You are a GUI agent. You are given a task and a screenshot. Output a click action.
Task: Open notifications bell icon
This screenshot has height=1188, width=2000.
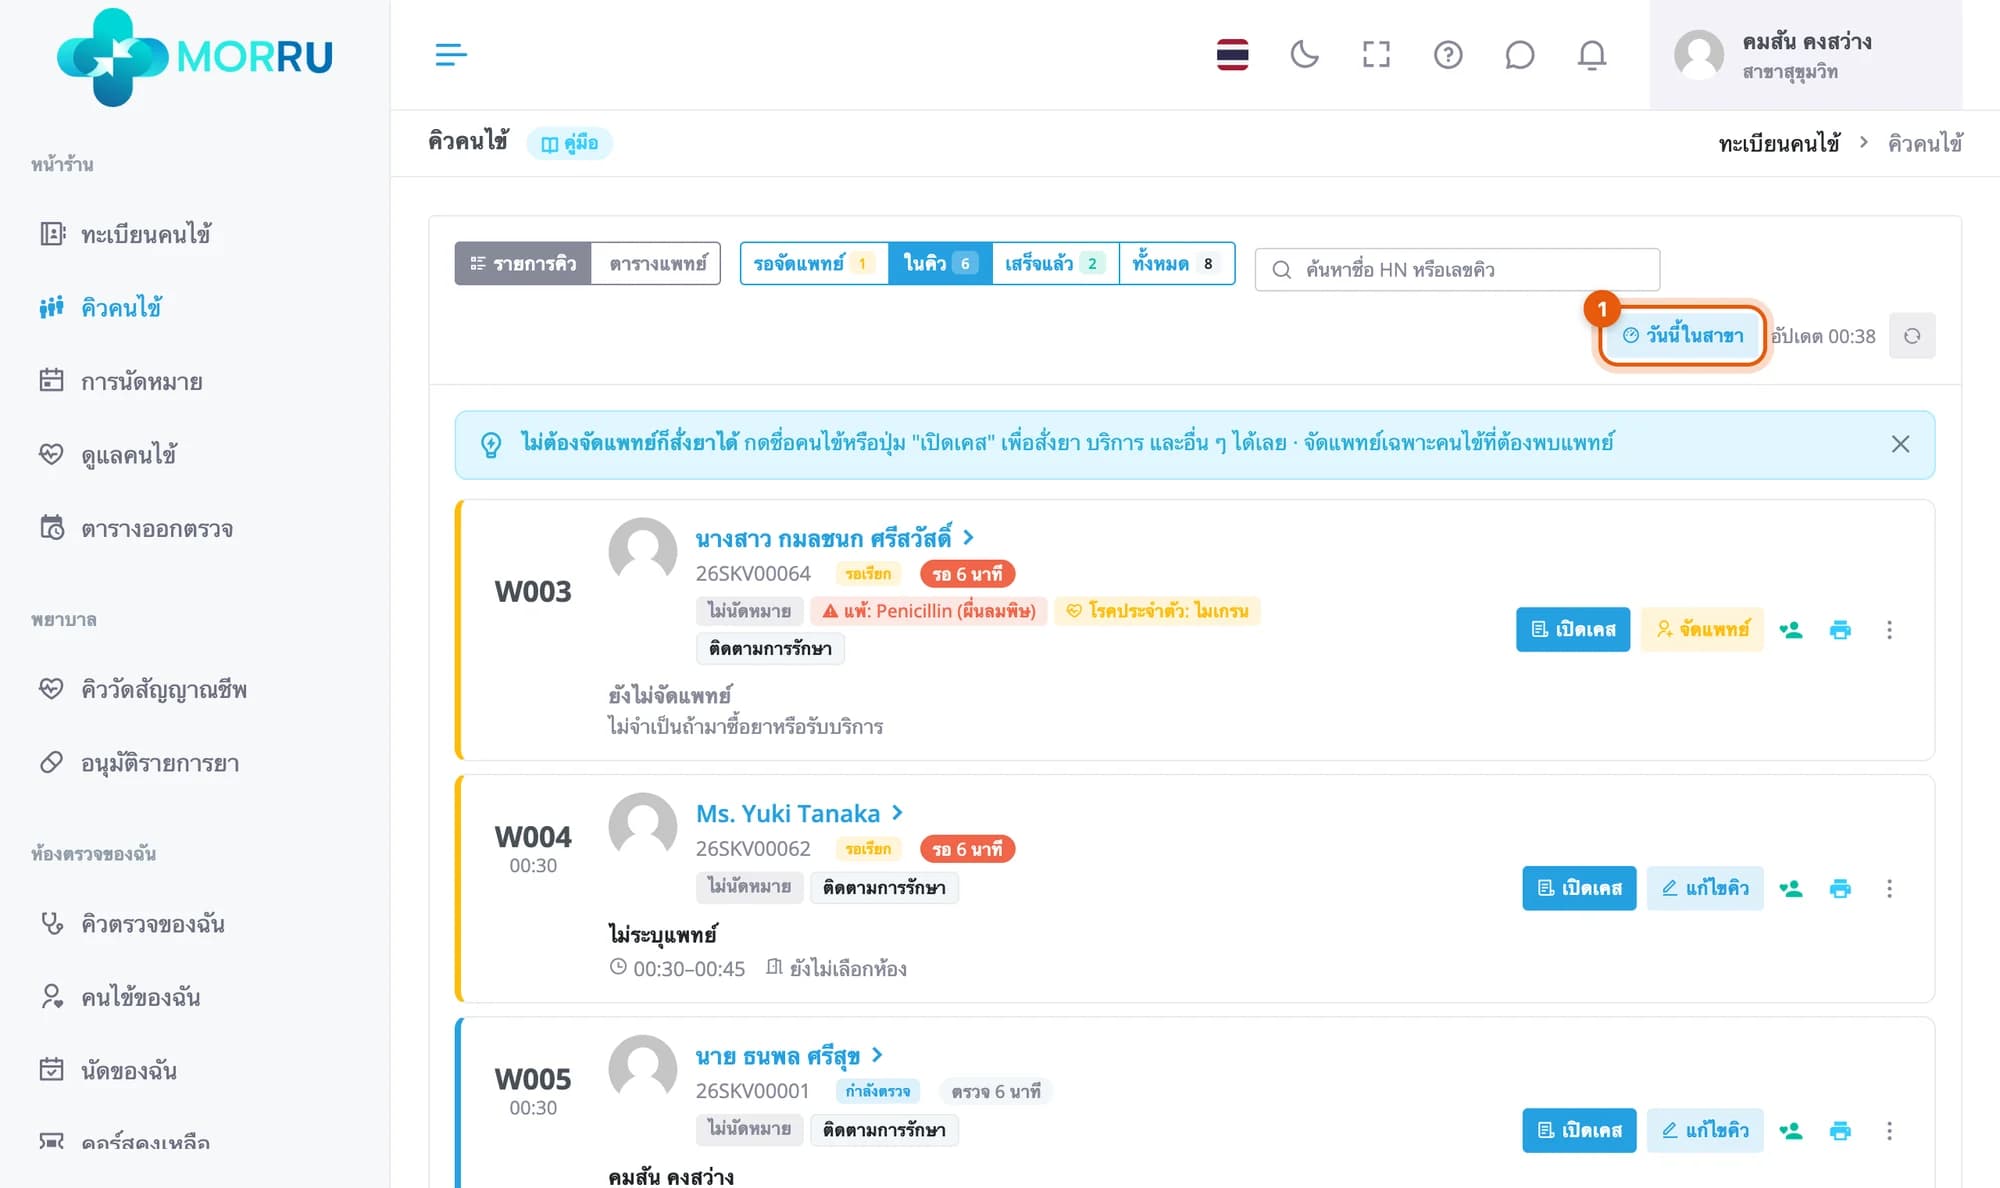point(1592,54)
